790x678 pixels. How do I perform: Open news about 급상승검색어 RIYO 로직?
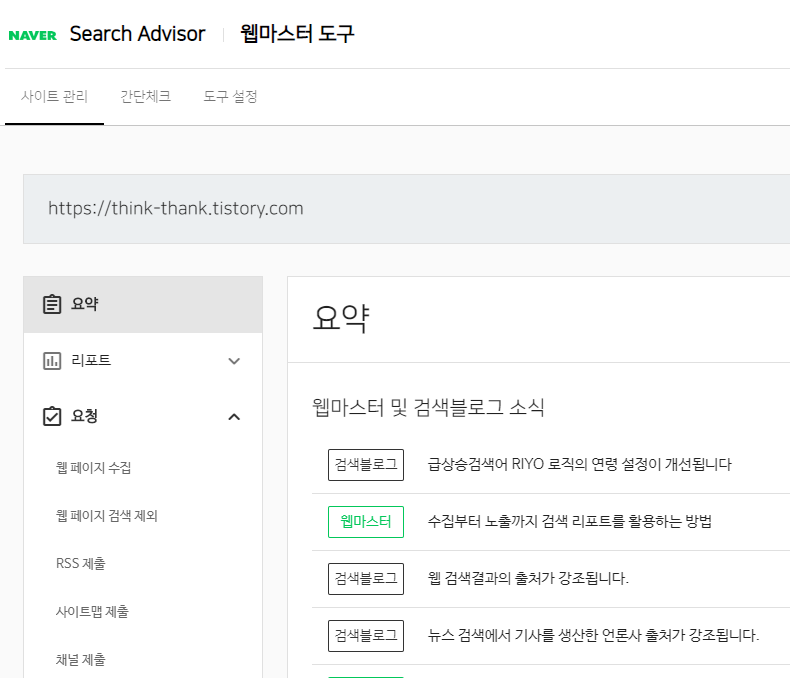click(579, 464)
